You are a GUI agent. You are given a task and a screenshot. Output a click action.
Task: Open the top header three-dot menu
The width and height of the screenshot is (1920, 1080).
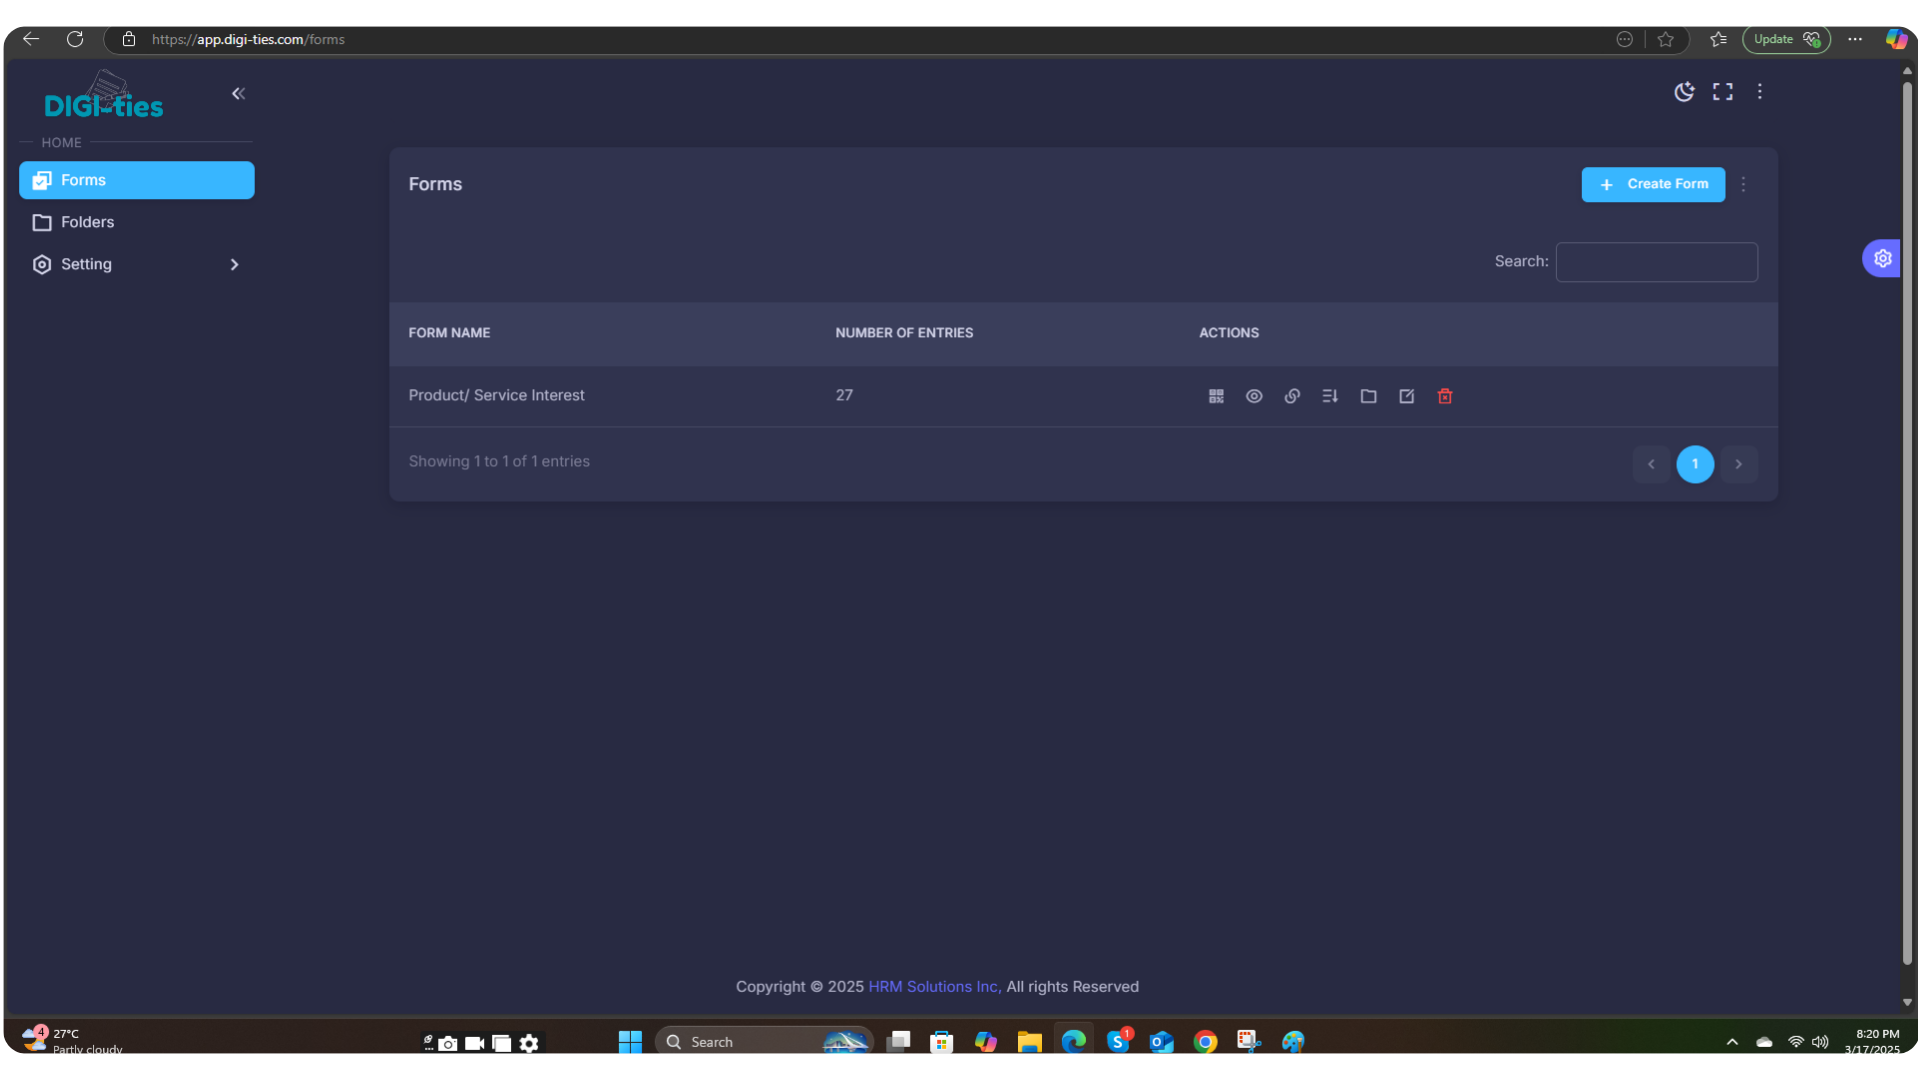[x=1760, y=92]
